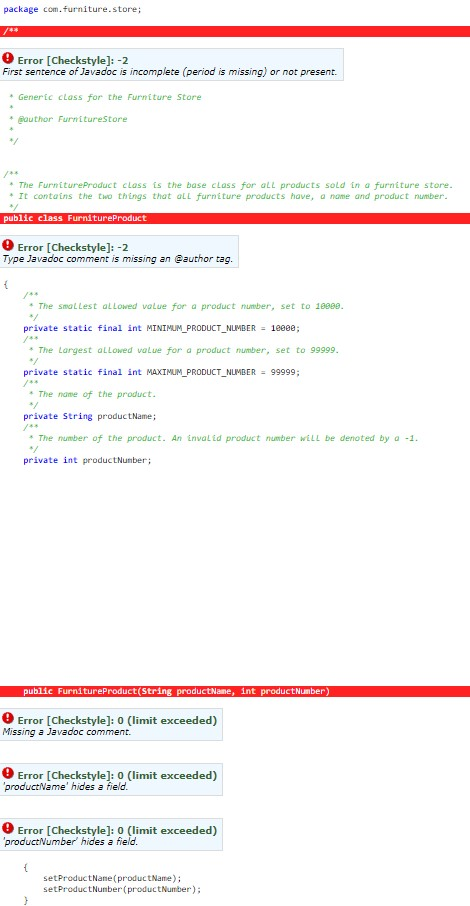Select the red highlighted '/**' line at top
This screenshot has height=906, width=470.
click(x=235, y=31)
